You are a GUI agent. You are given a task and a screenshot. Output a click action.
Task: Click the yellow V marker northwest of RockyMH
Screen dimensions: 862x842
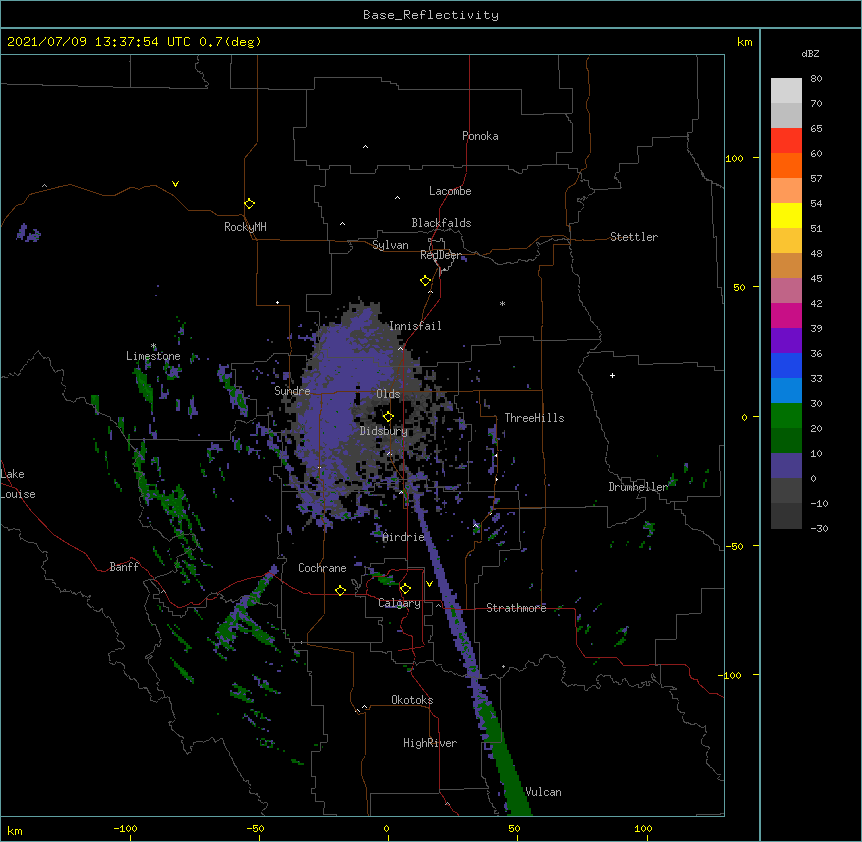[175, 184]
